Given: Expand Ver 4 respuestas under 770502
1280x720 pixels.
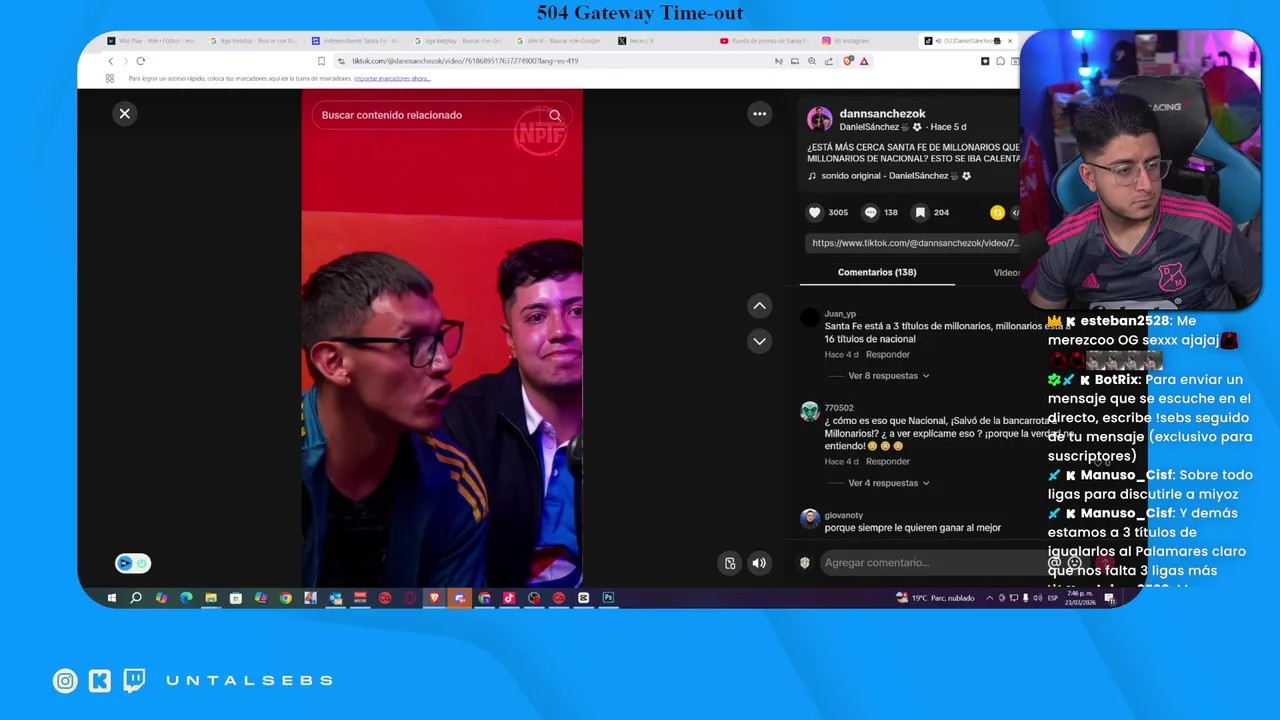Looking at the screenshot, I should click(888, 483).
